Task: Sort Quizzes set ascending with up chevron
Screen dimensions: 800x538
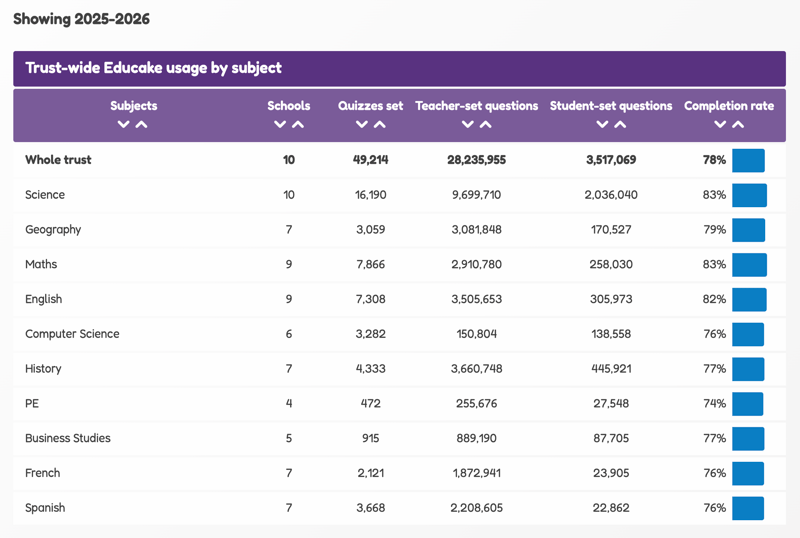Action: point(380,124)
